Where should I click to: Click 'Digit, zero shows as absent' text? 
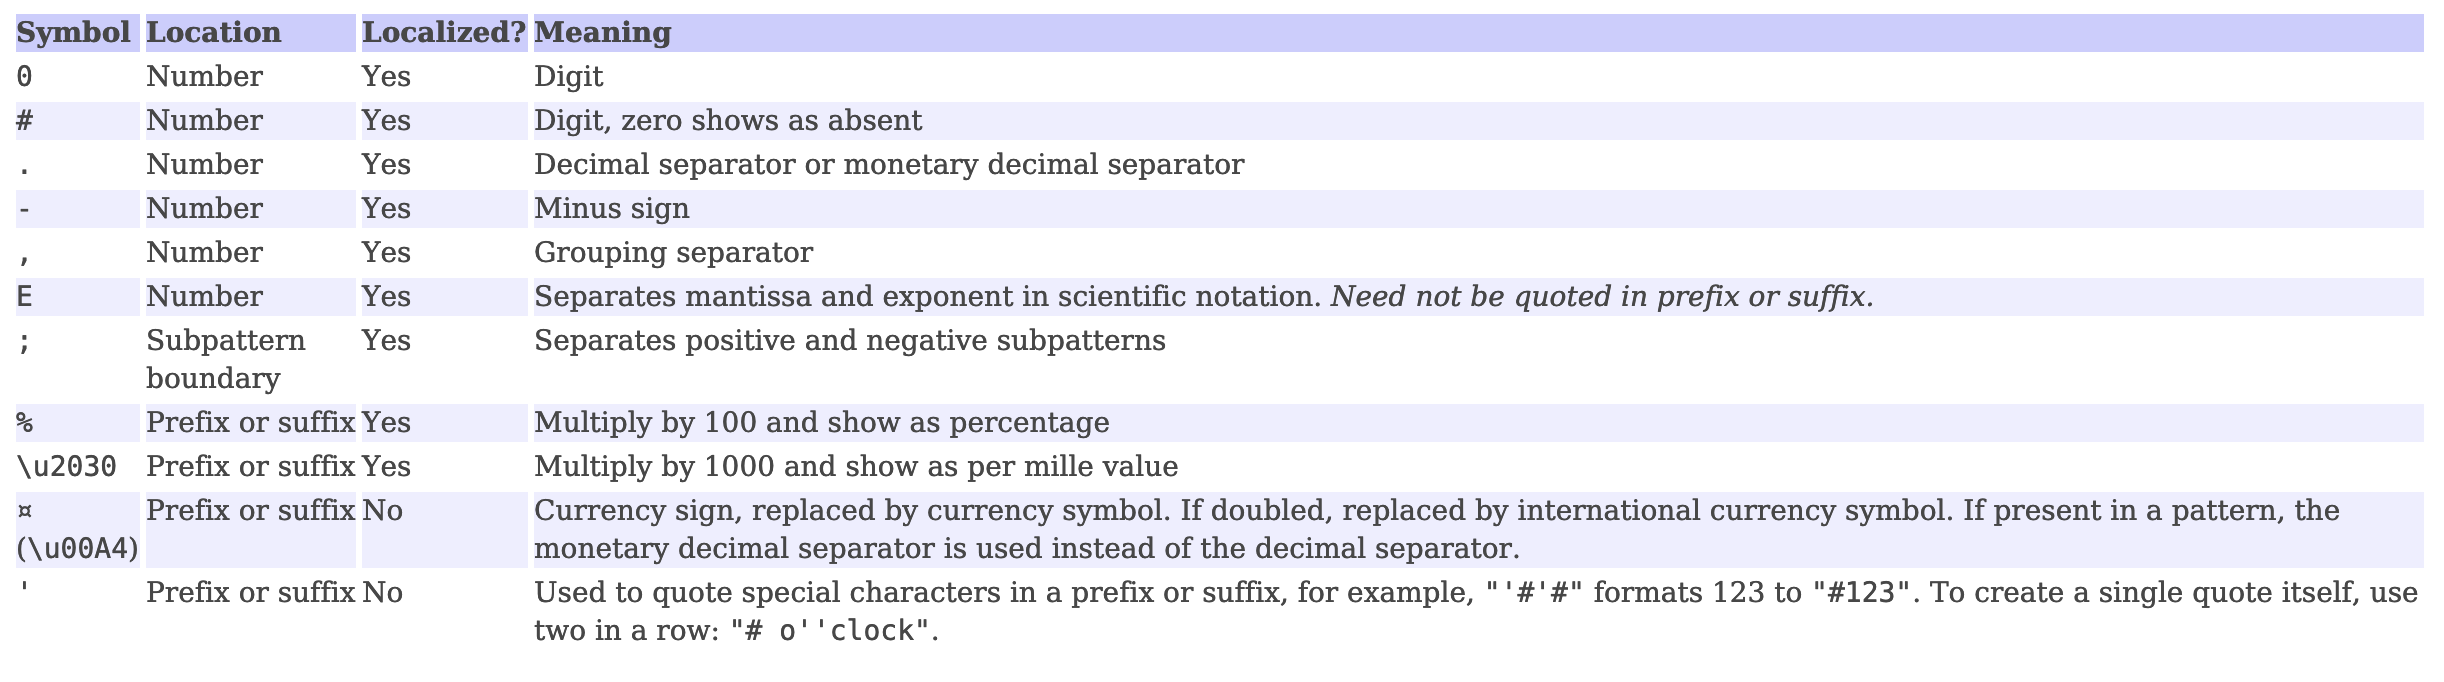[x=727, y=121]
